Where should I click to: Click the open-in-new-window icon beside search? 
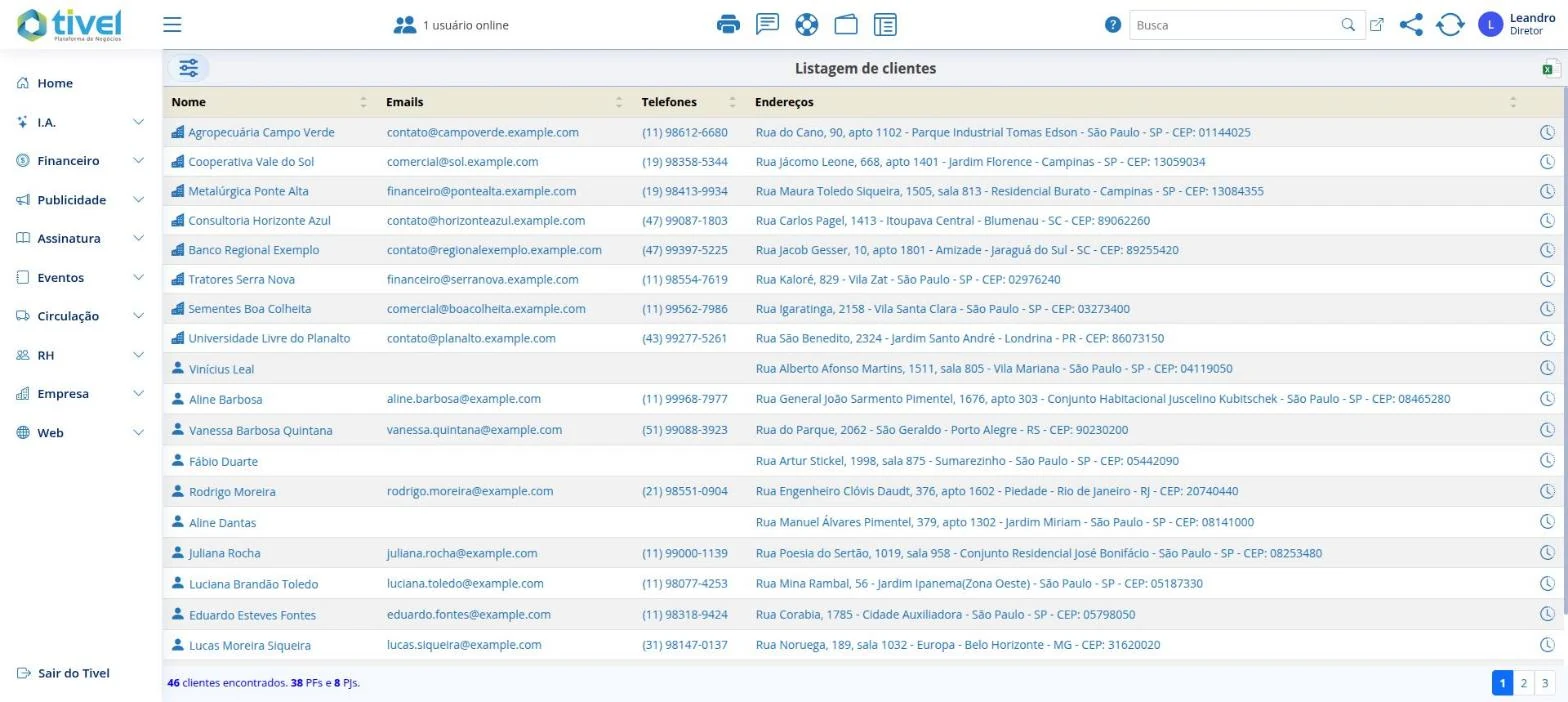[x=1377, y=25]
